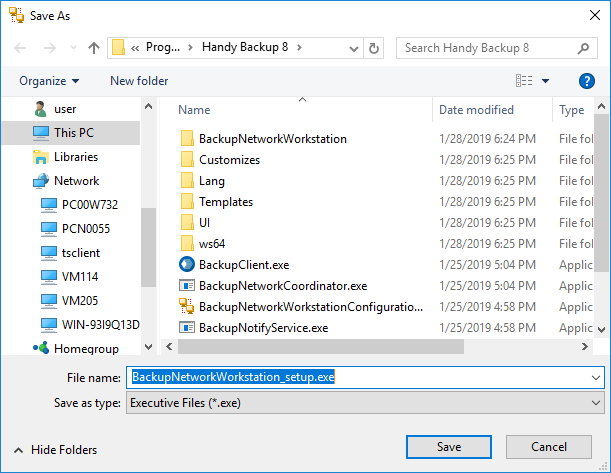Click the Forward navigation arrow
The width and height of the screenshot is (611, 473).
point(49,48)
